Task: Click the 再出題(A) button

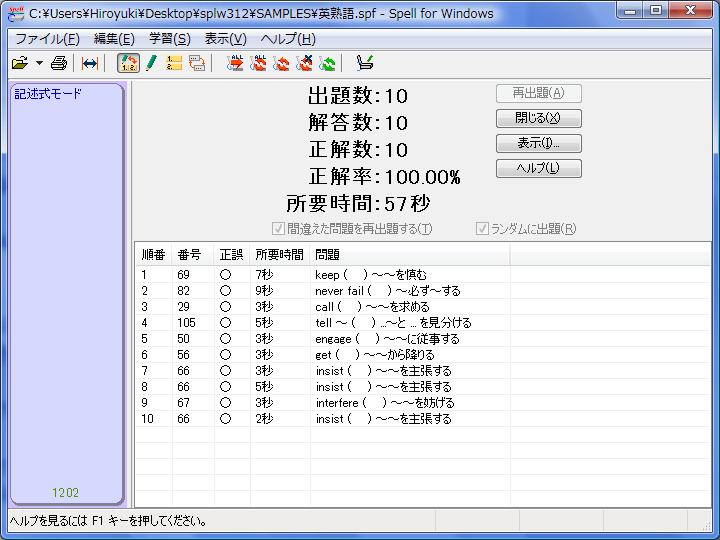Action: coord(539,93)
